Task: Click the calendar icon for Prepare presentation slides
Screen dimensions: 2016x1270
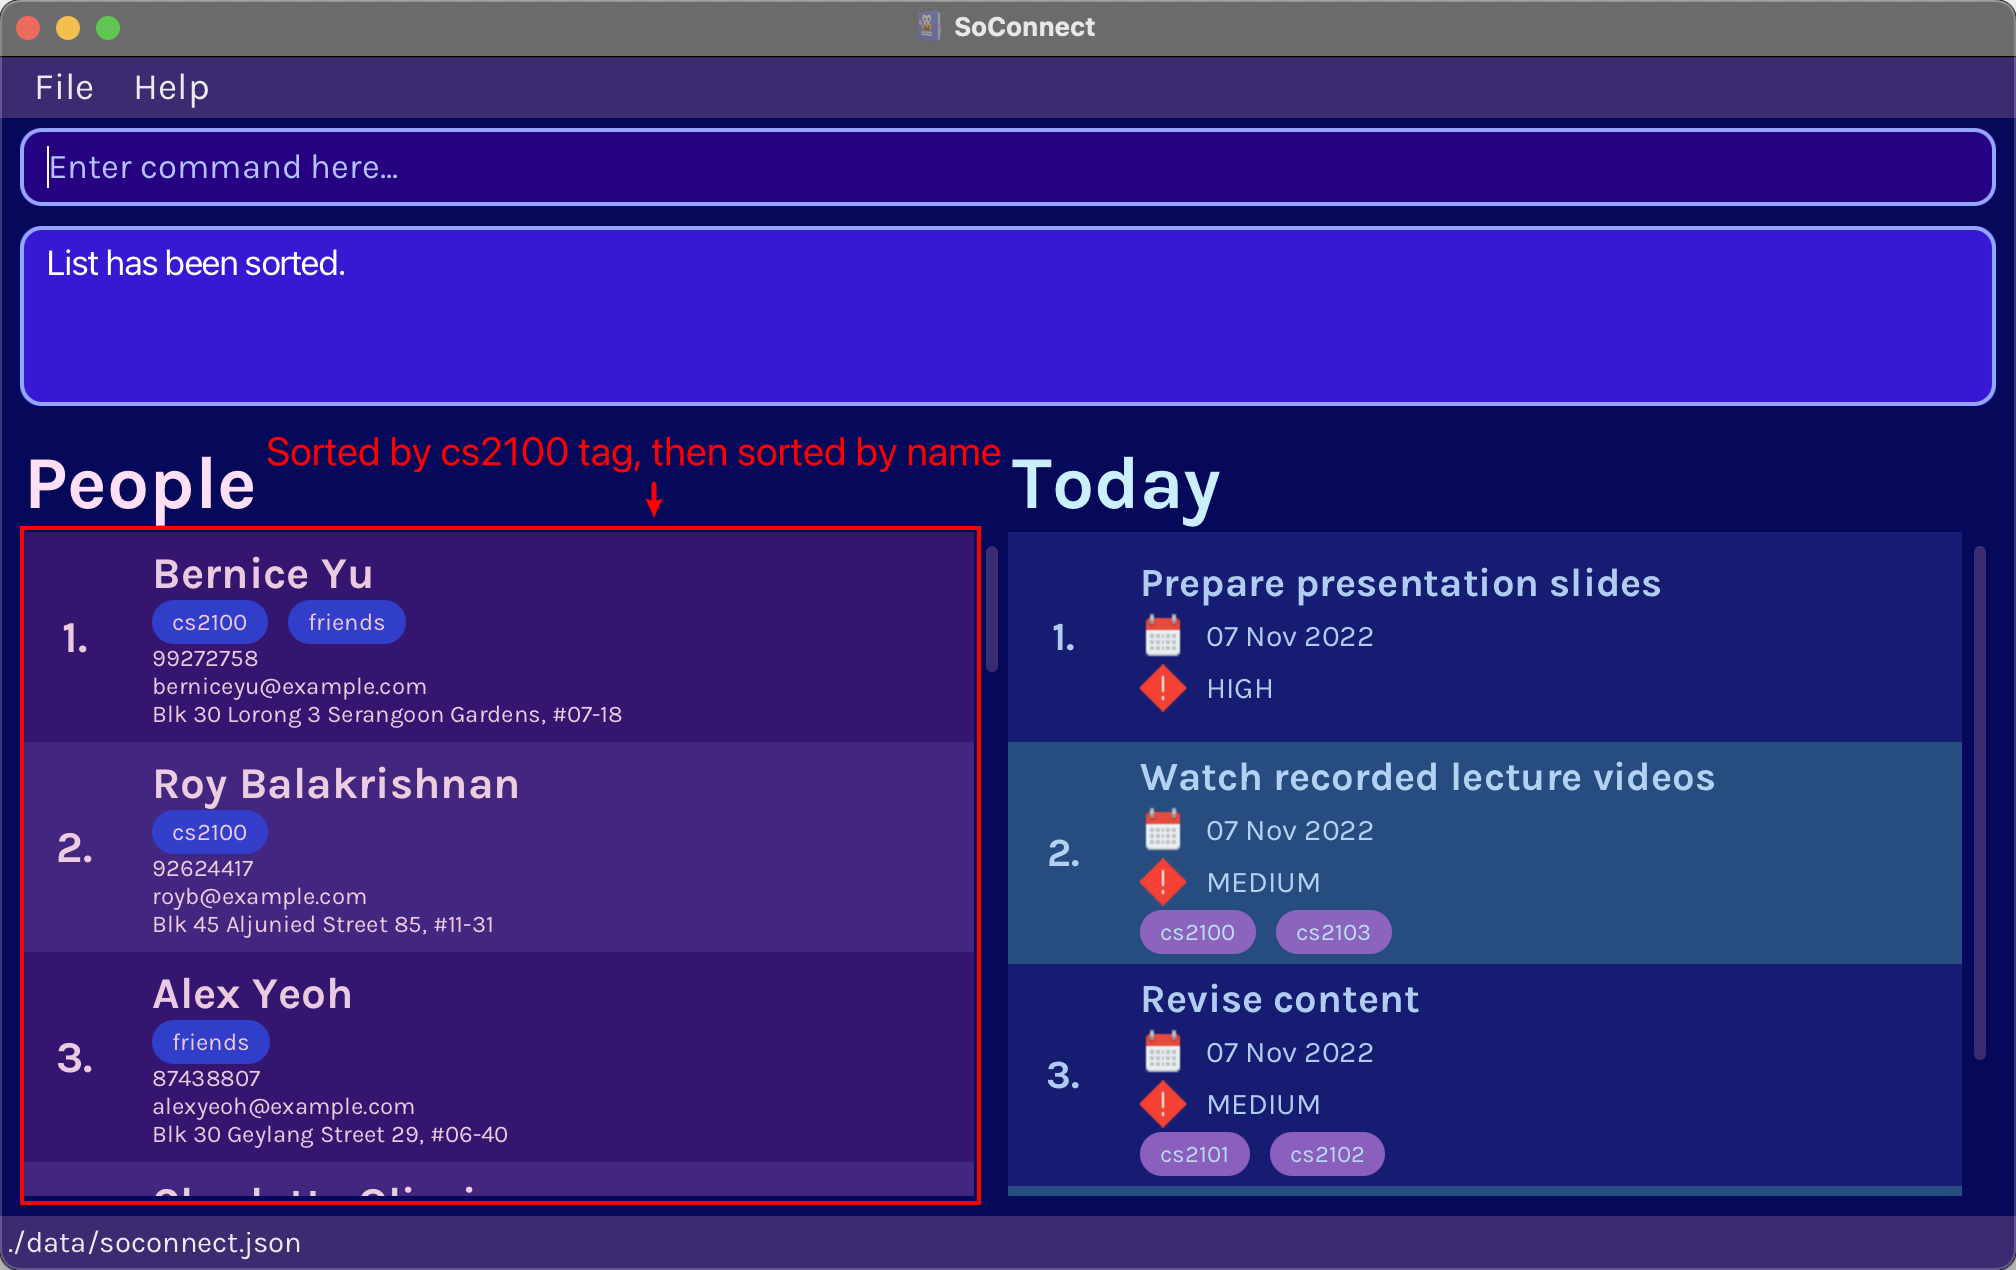Action: (x=1162, y=636)
